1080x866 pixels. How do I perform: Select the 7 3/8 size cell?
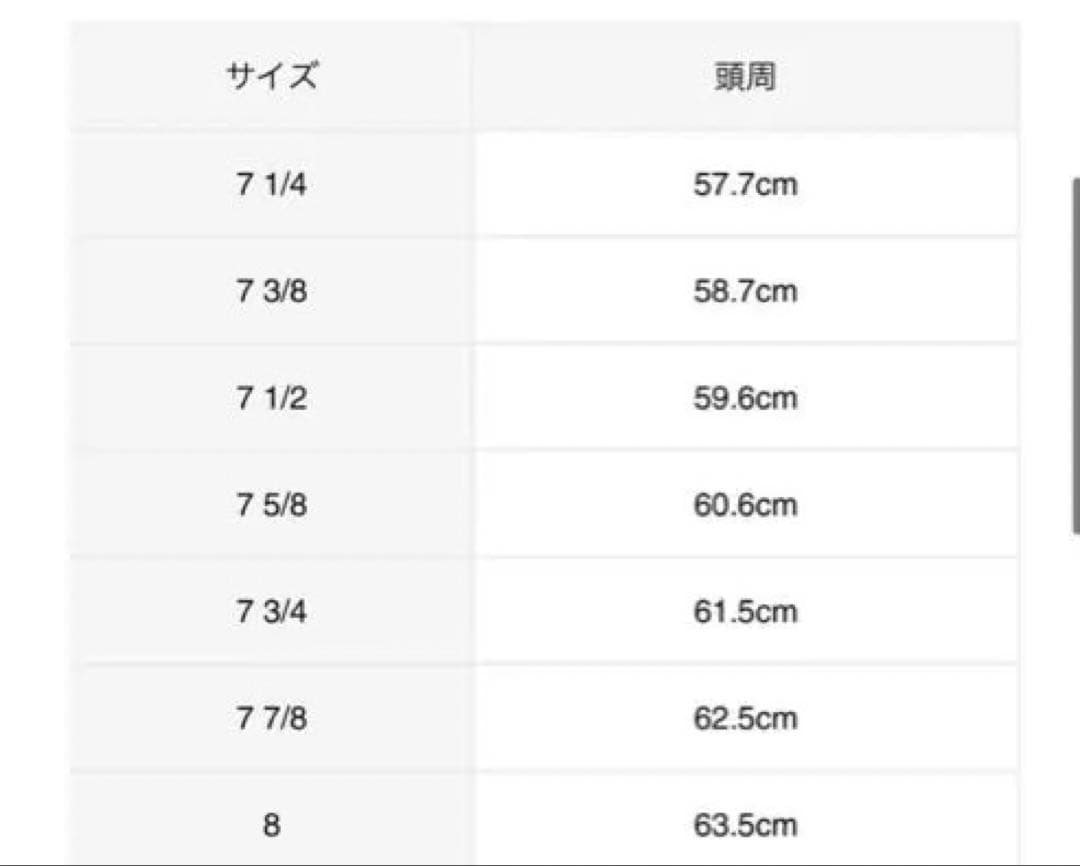[272, 291]
